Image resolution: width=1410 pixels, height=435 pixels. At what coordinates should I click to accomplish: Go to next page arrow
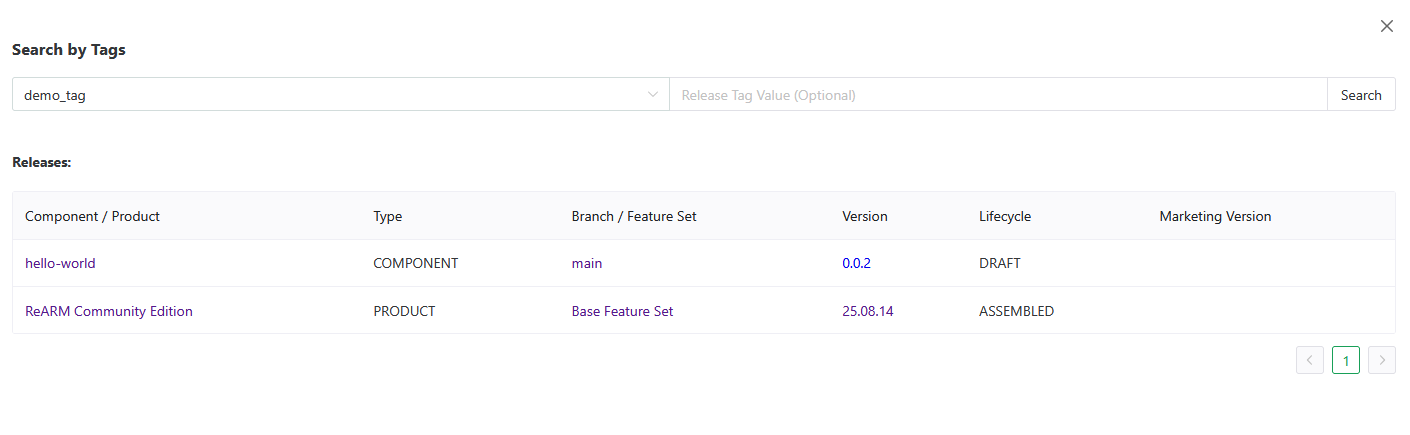click(1382, 360)
